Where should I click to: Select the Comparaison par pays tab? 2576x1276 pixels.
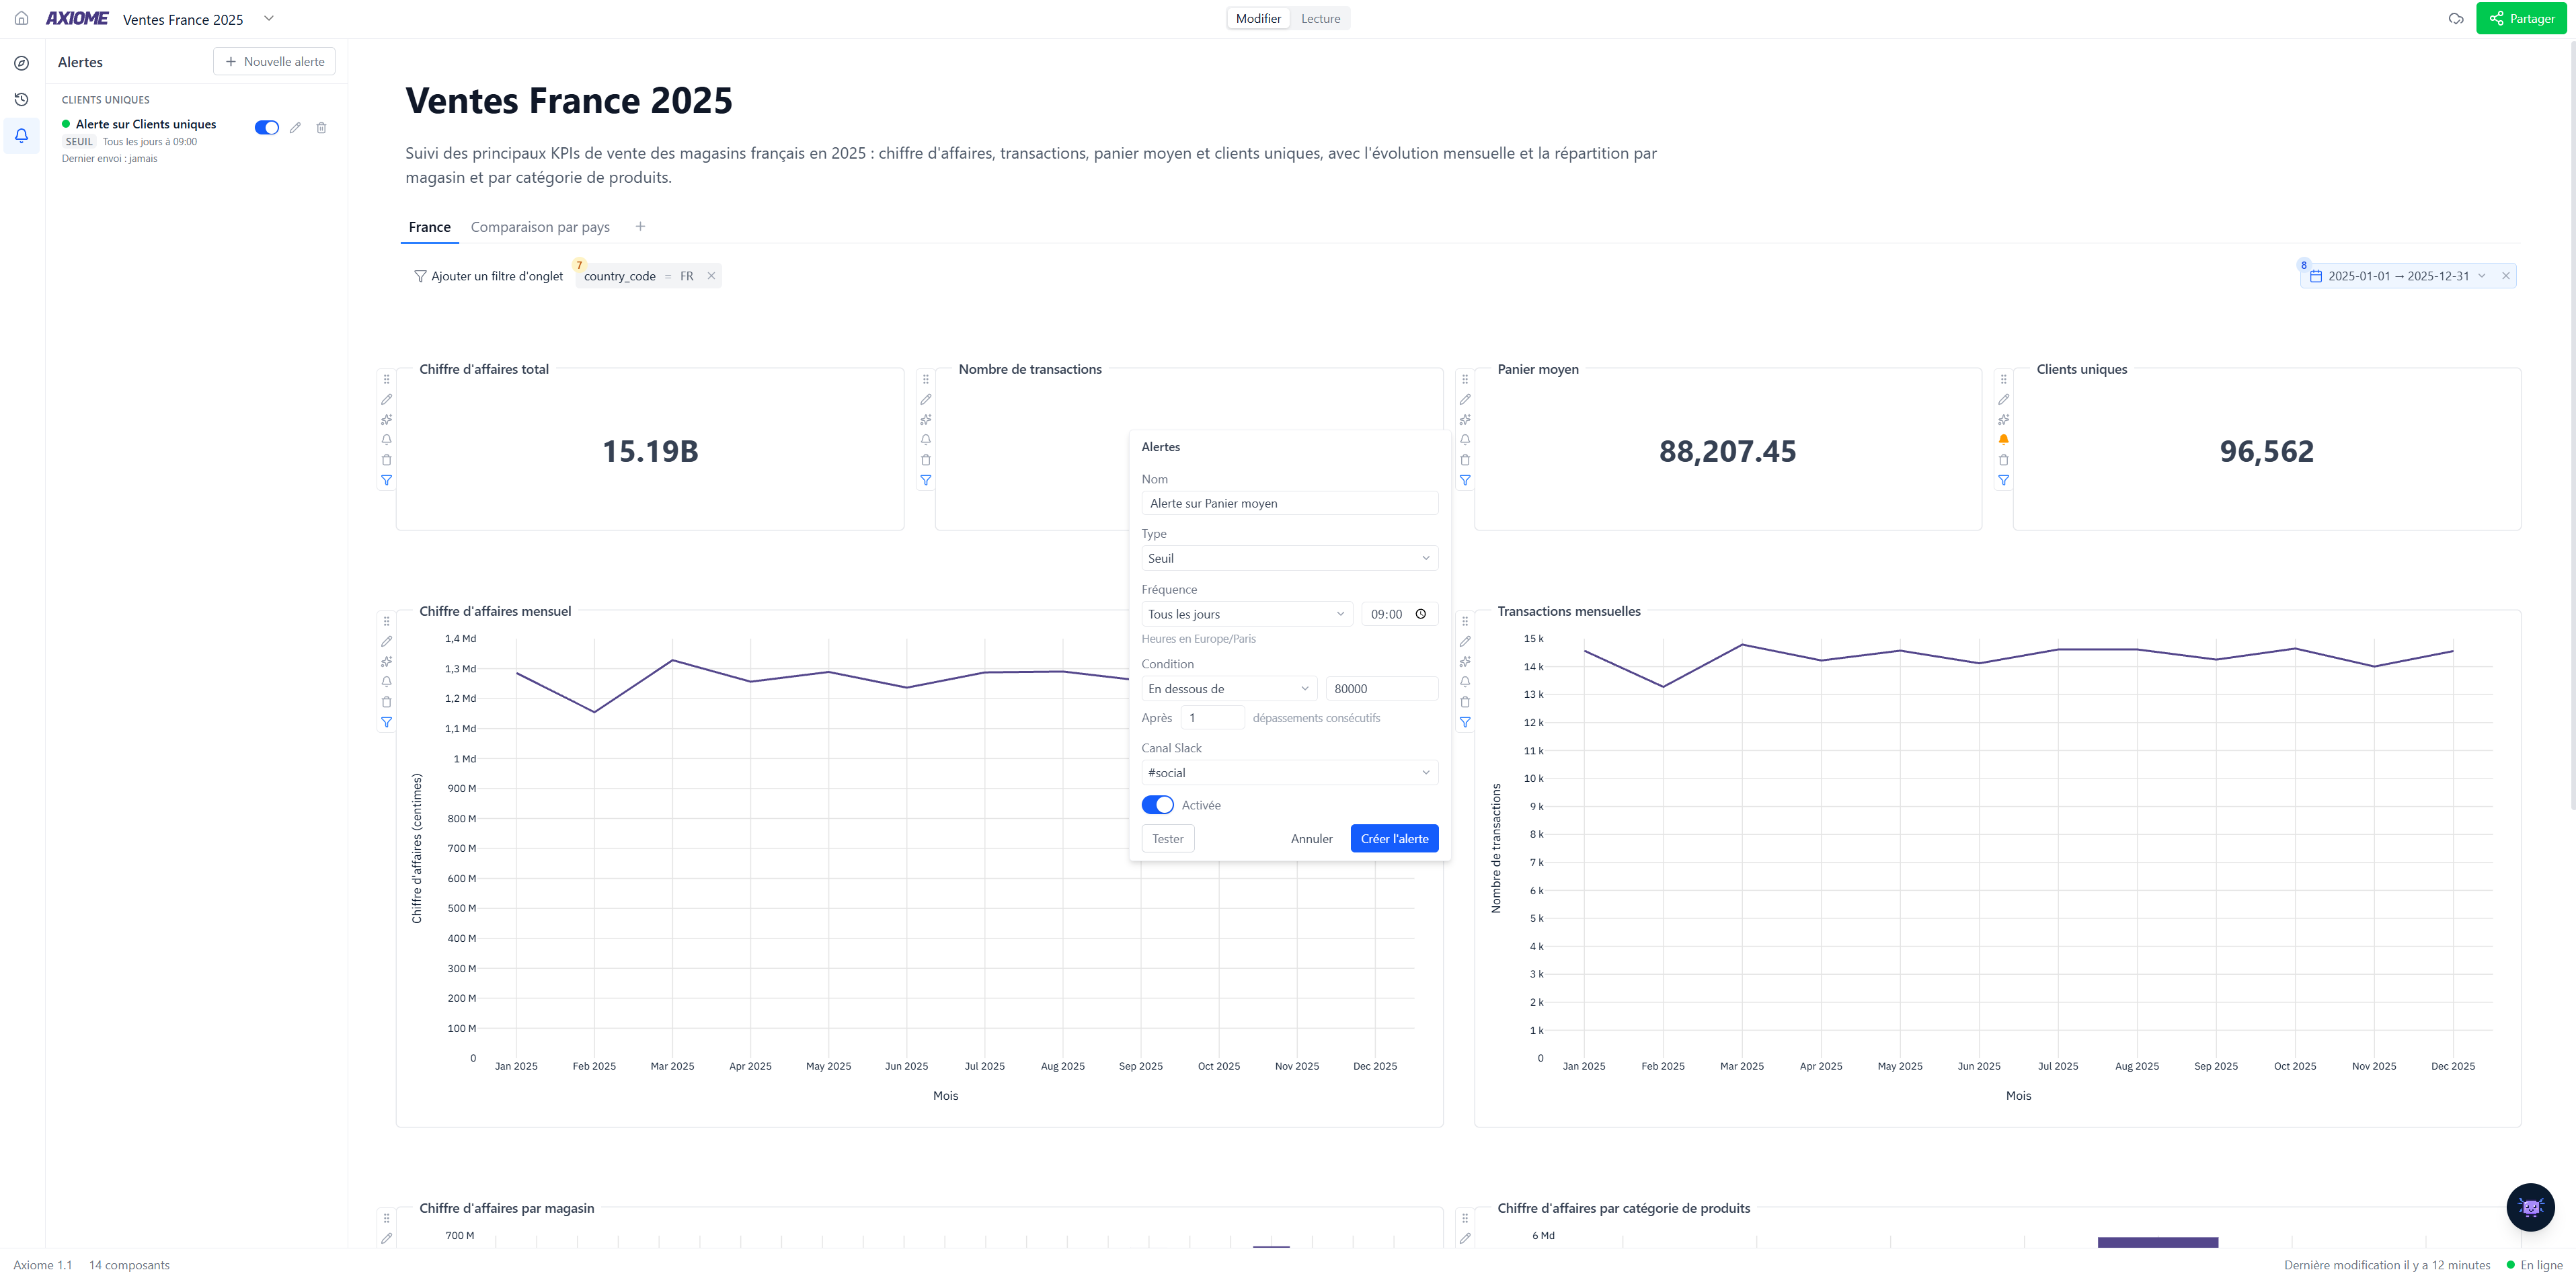coord(540,227)
